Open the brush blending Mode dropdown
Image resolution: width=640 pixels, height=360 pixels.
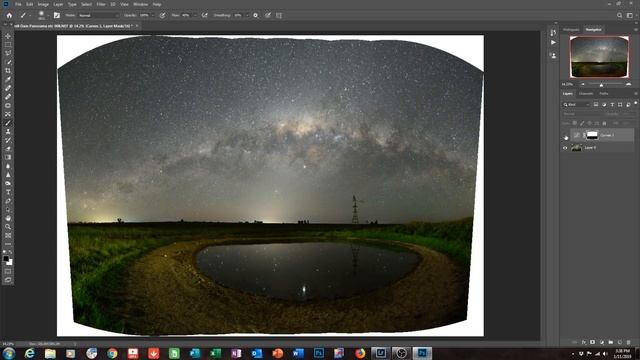[x=98, y=15]
